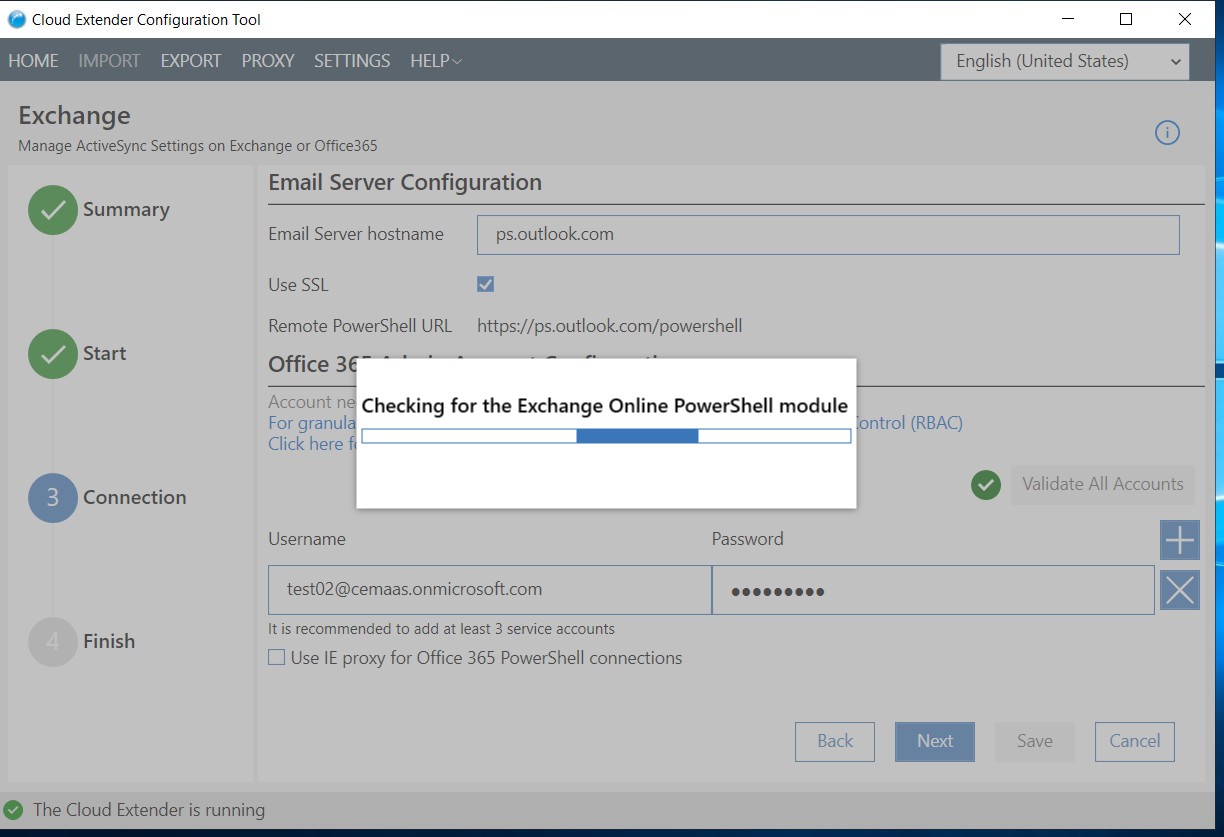Add a new service account row
This screenshot has width=1224, height=837.
click(1179, 539)
